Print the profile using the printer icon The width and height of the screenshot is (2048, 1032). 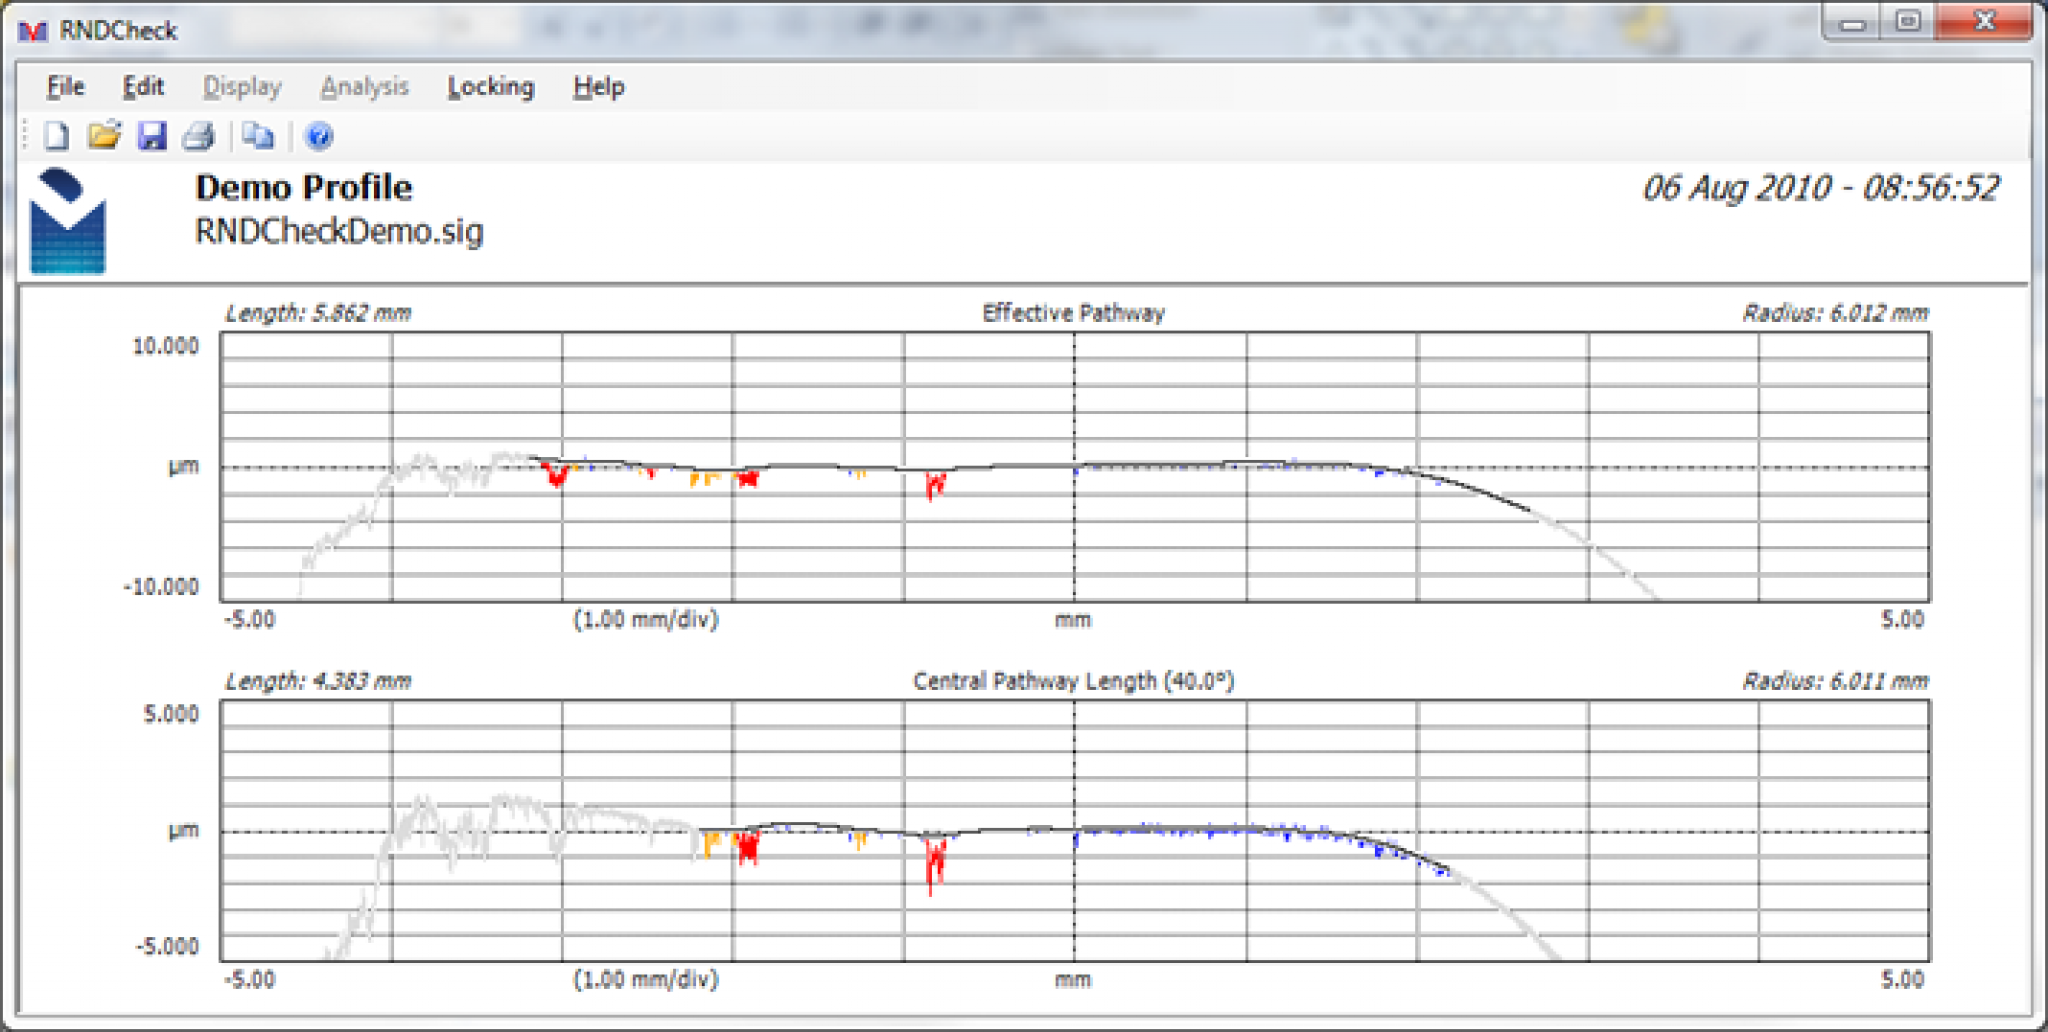coord(199,136)
